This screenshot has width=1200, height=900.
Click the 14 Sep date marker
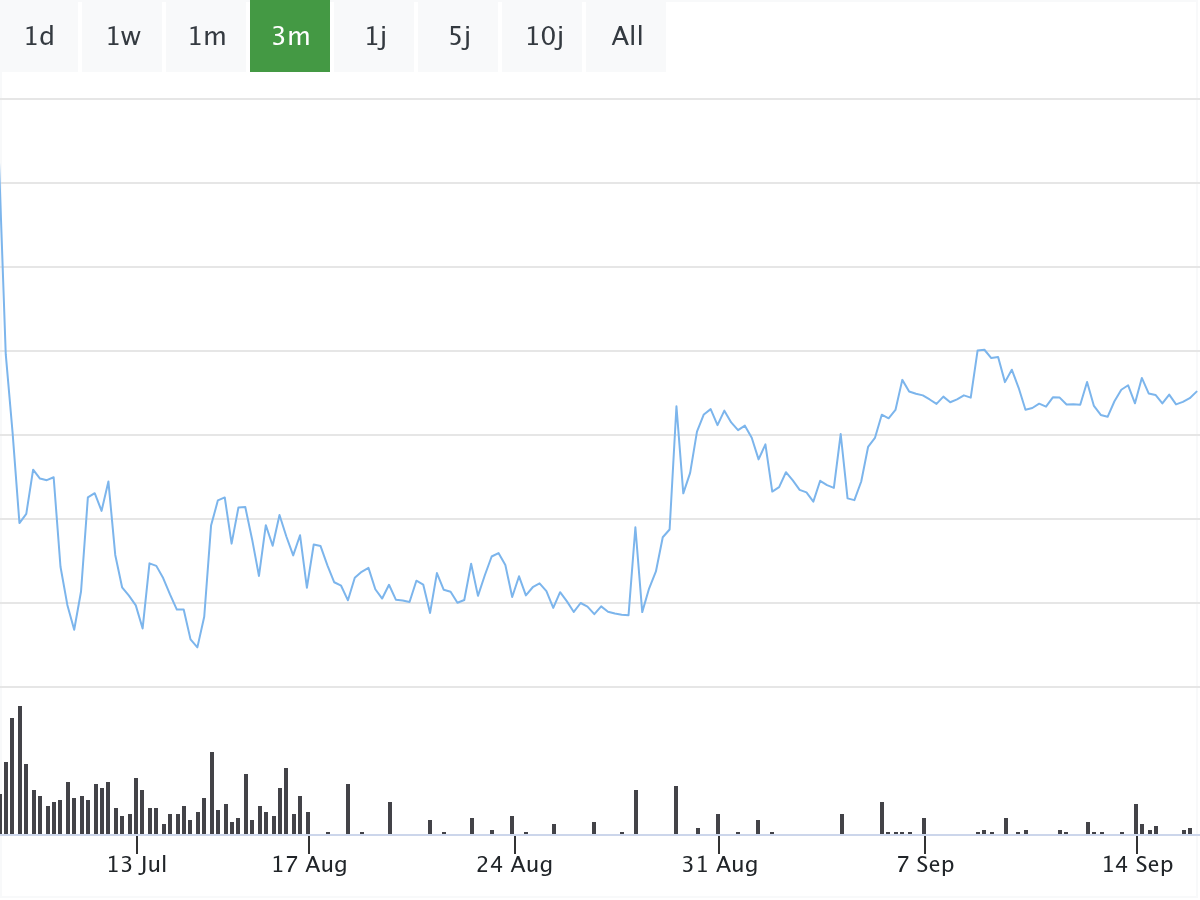(1137, 865)
